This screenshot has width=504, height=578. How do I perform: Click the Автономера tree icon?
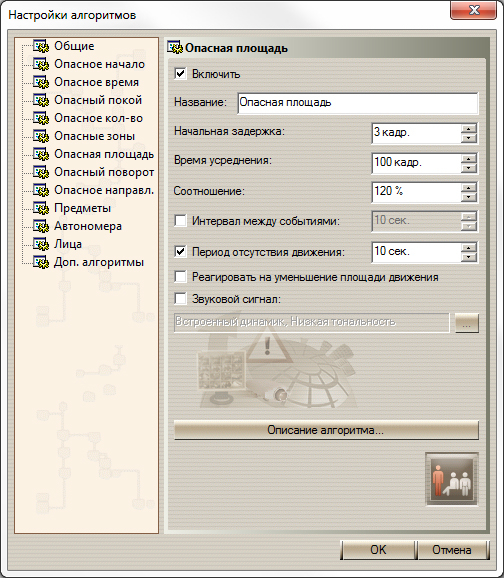41,226
